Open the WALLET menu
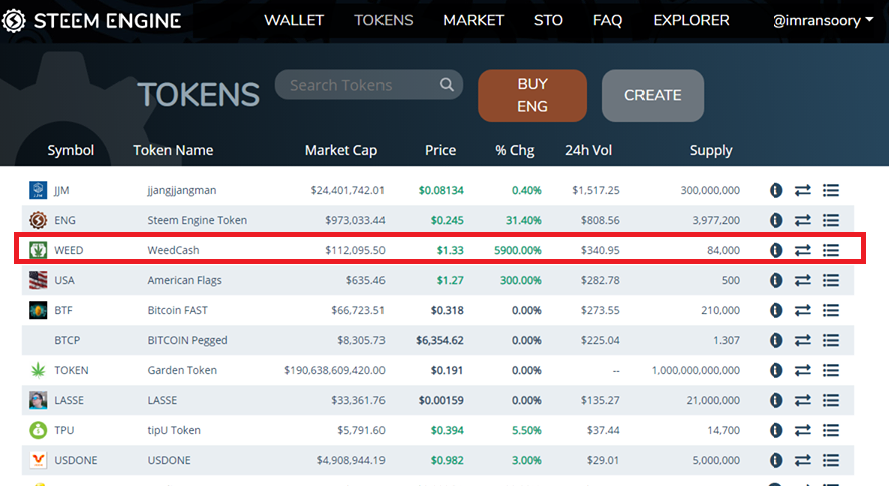Viewport: 889px width, 486px height. (x=294, y=20)
